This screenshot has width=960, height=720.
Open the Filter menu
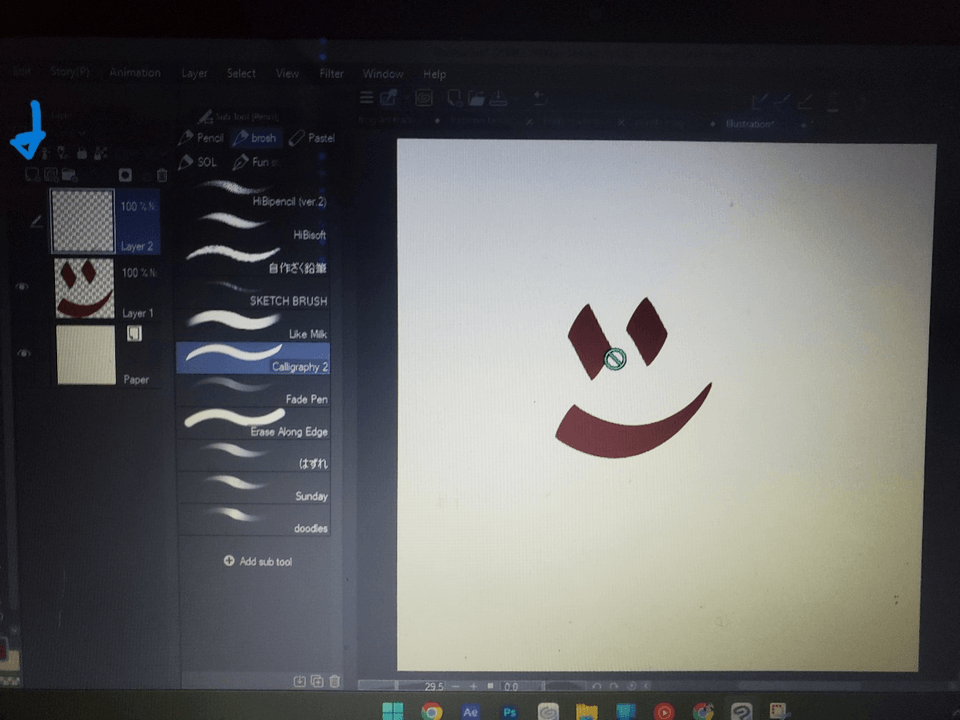coord(331,74)
